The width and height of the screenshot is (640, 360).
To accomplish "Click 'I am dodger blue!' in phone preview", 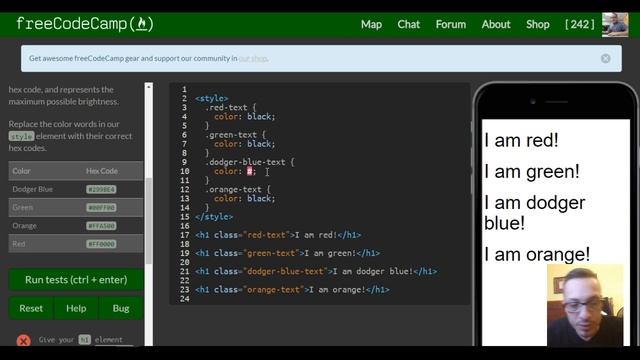I will (535, 213).
